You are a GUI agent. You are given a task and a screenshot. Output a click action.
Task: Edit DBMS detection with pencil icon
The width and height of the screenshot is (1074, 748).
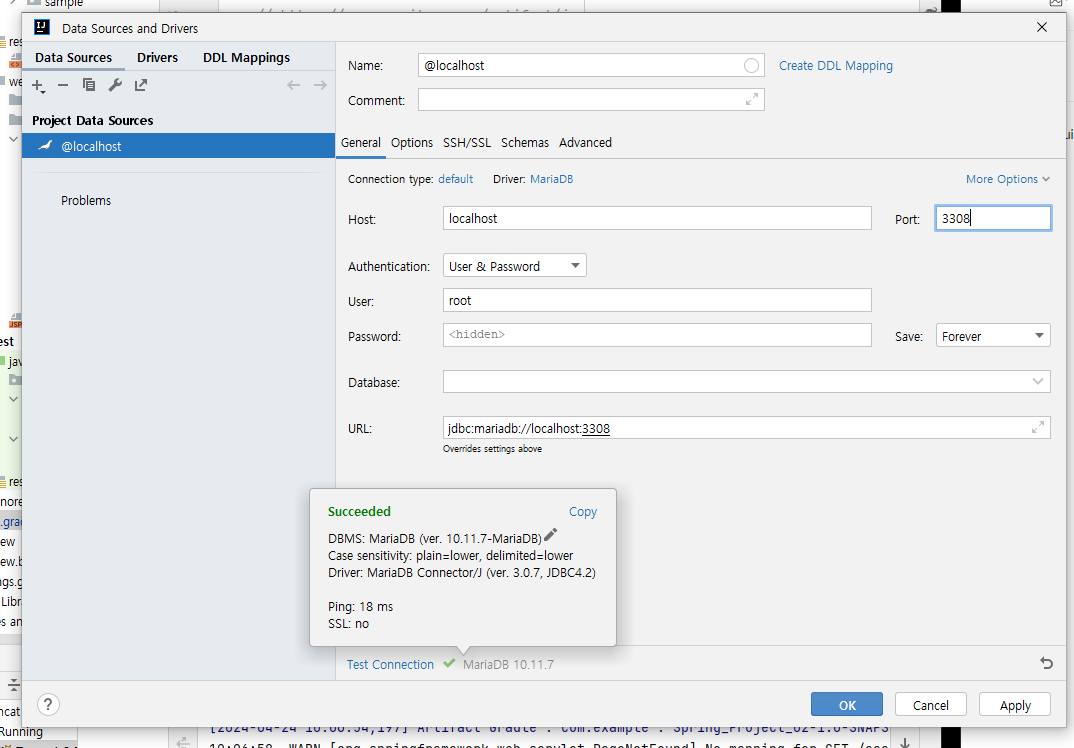tap(551, 534)
